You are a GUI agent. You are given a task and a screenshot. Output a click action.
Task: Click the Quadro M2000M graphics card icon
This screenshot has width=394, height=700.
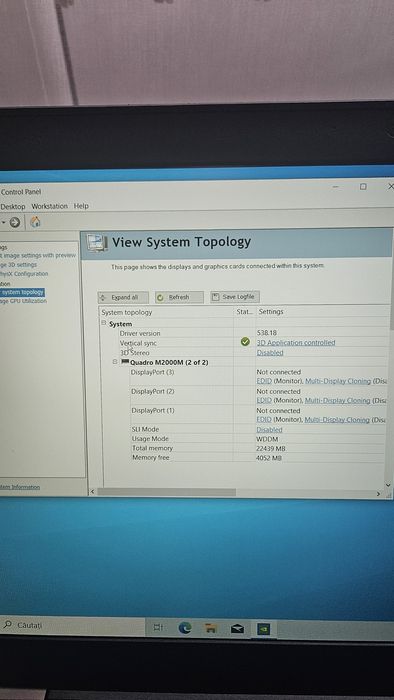tap(125, 362)
